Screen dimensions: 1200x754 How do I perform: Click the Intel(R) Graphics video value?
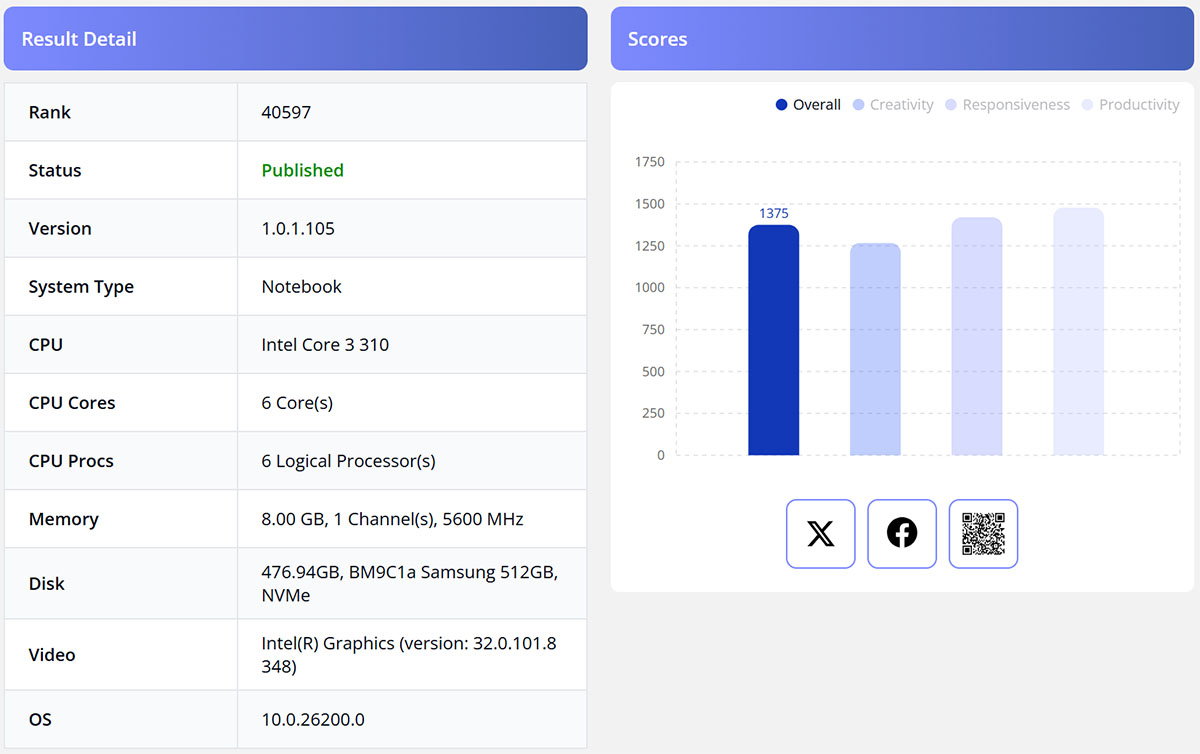(409, 655)
